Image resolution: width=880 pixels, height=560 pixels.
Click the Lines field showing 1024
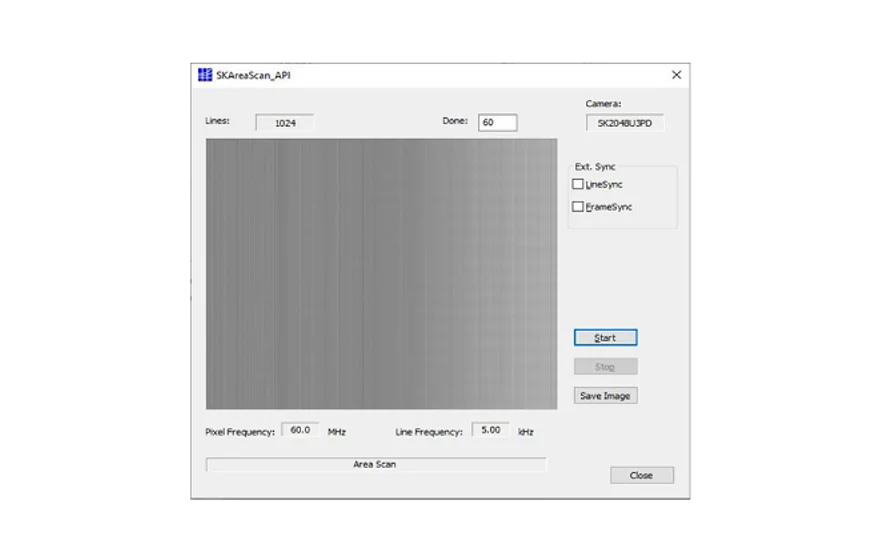click(284, 123)
